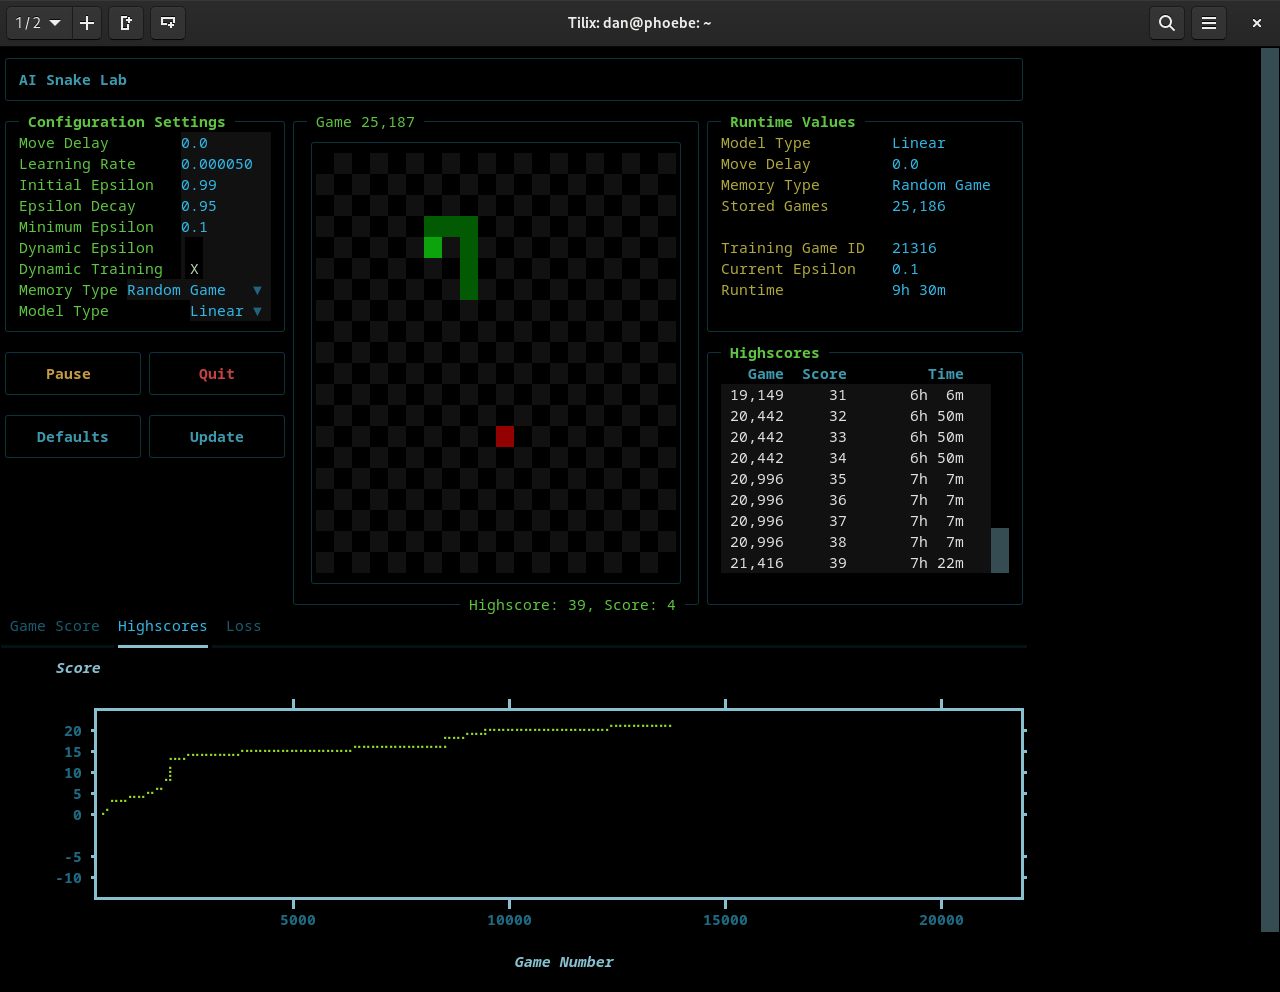Uncheck the Dynamic Training checkbox
1280x992 pixels.
point(194,269)
